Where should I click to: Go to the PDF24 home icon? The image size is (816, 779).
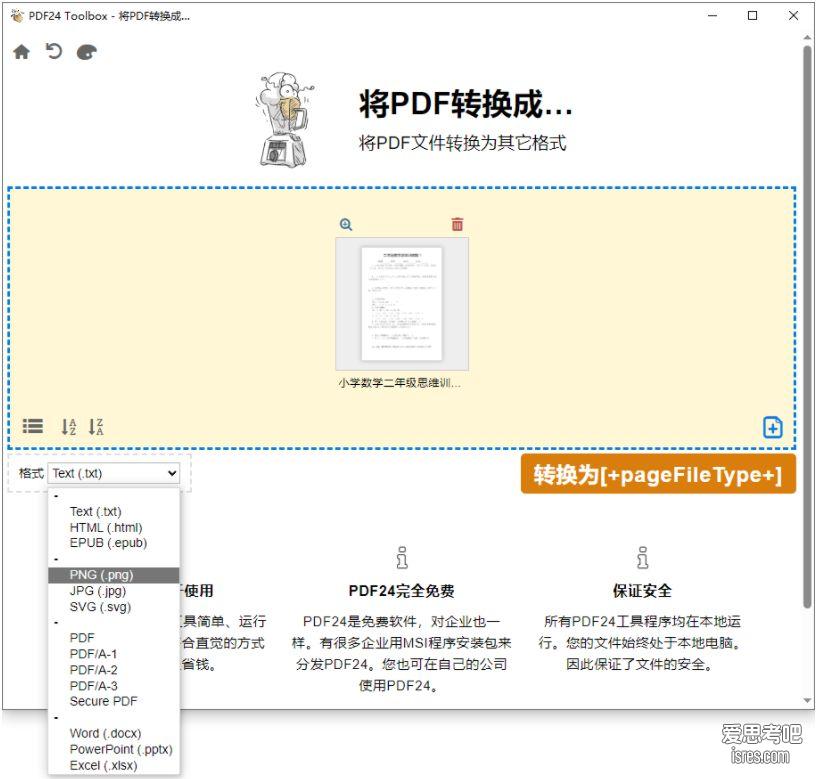[21, 52]
